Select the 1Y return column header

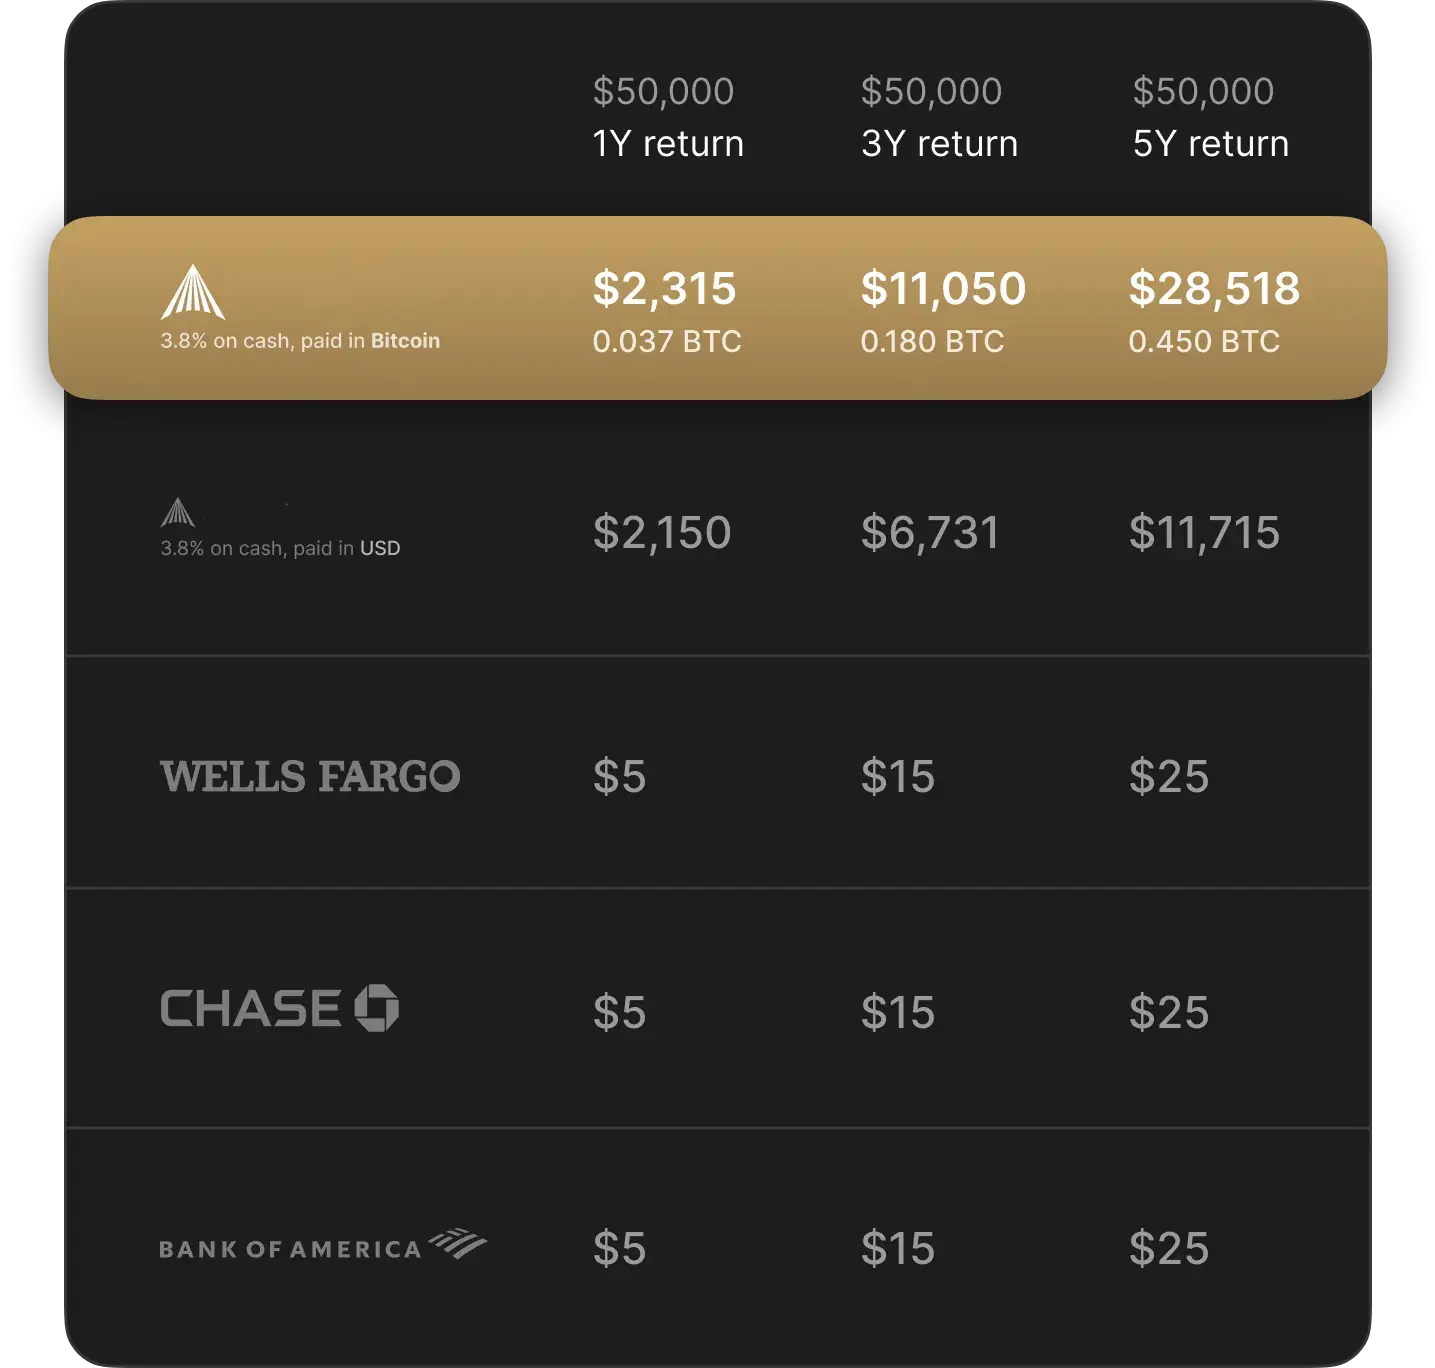668,118
